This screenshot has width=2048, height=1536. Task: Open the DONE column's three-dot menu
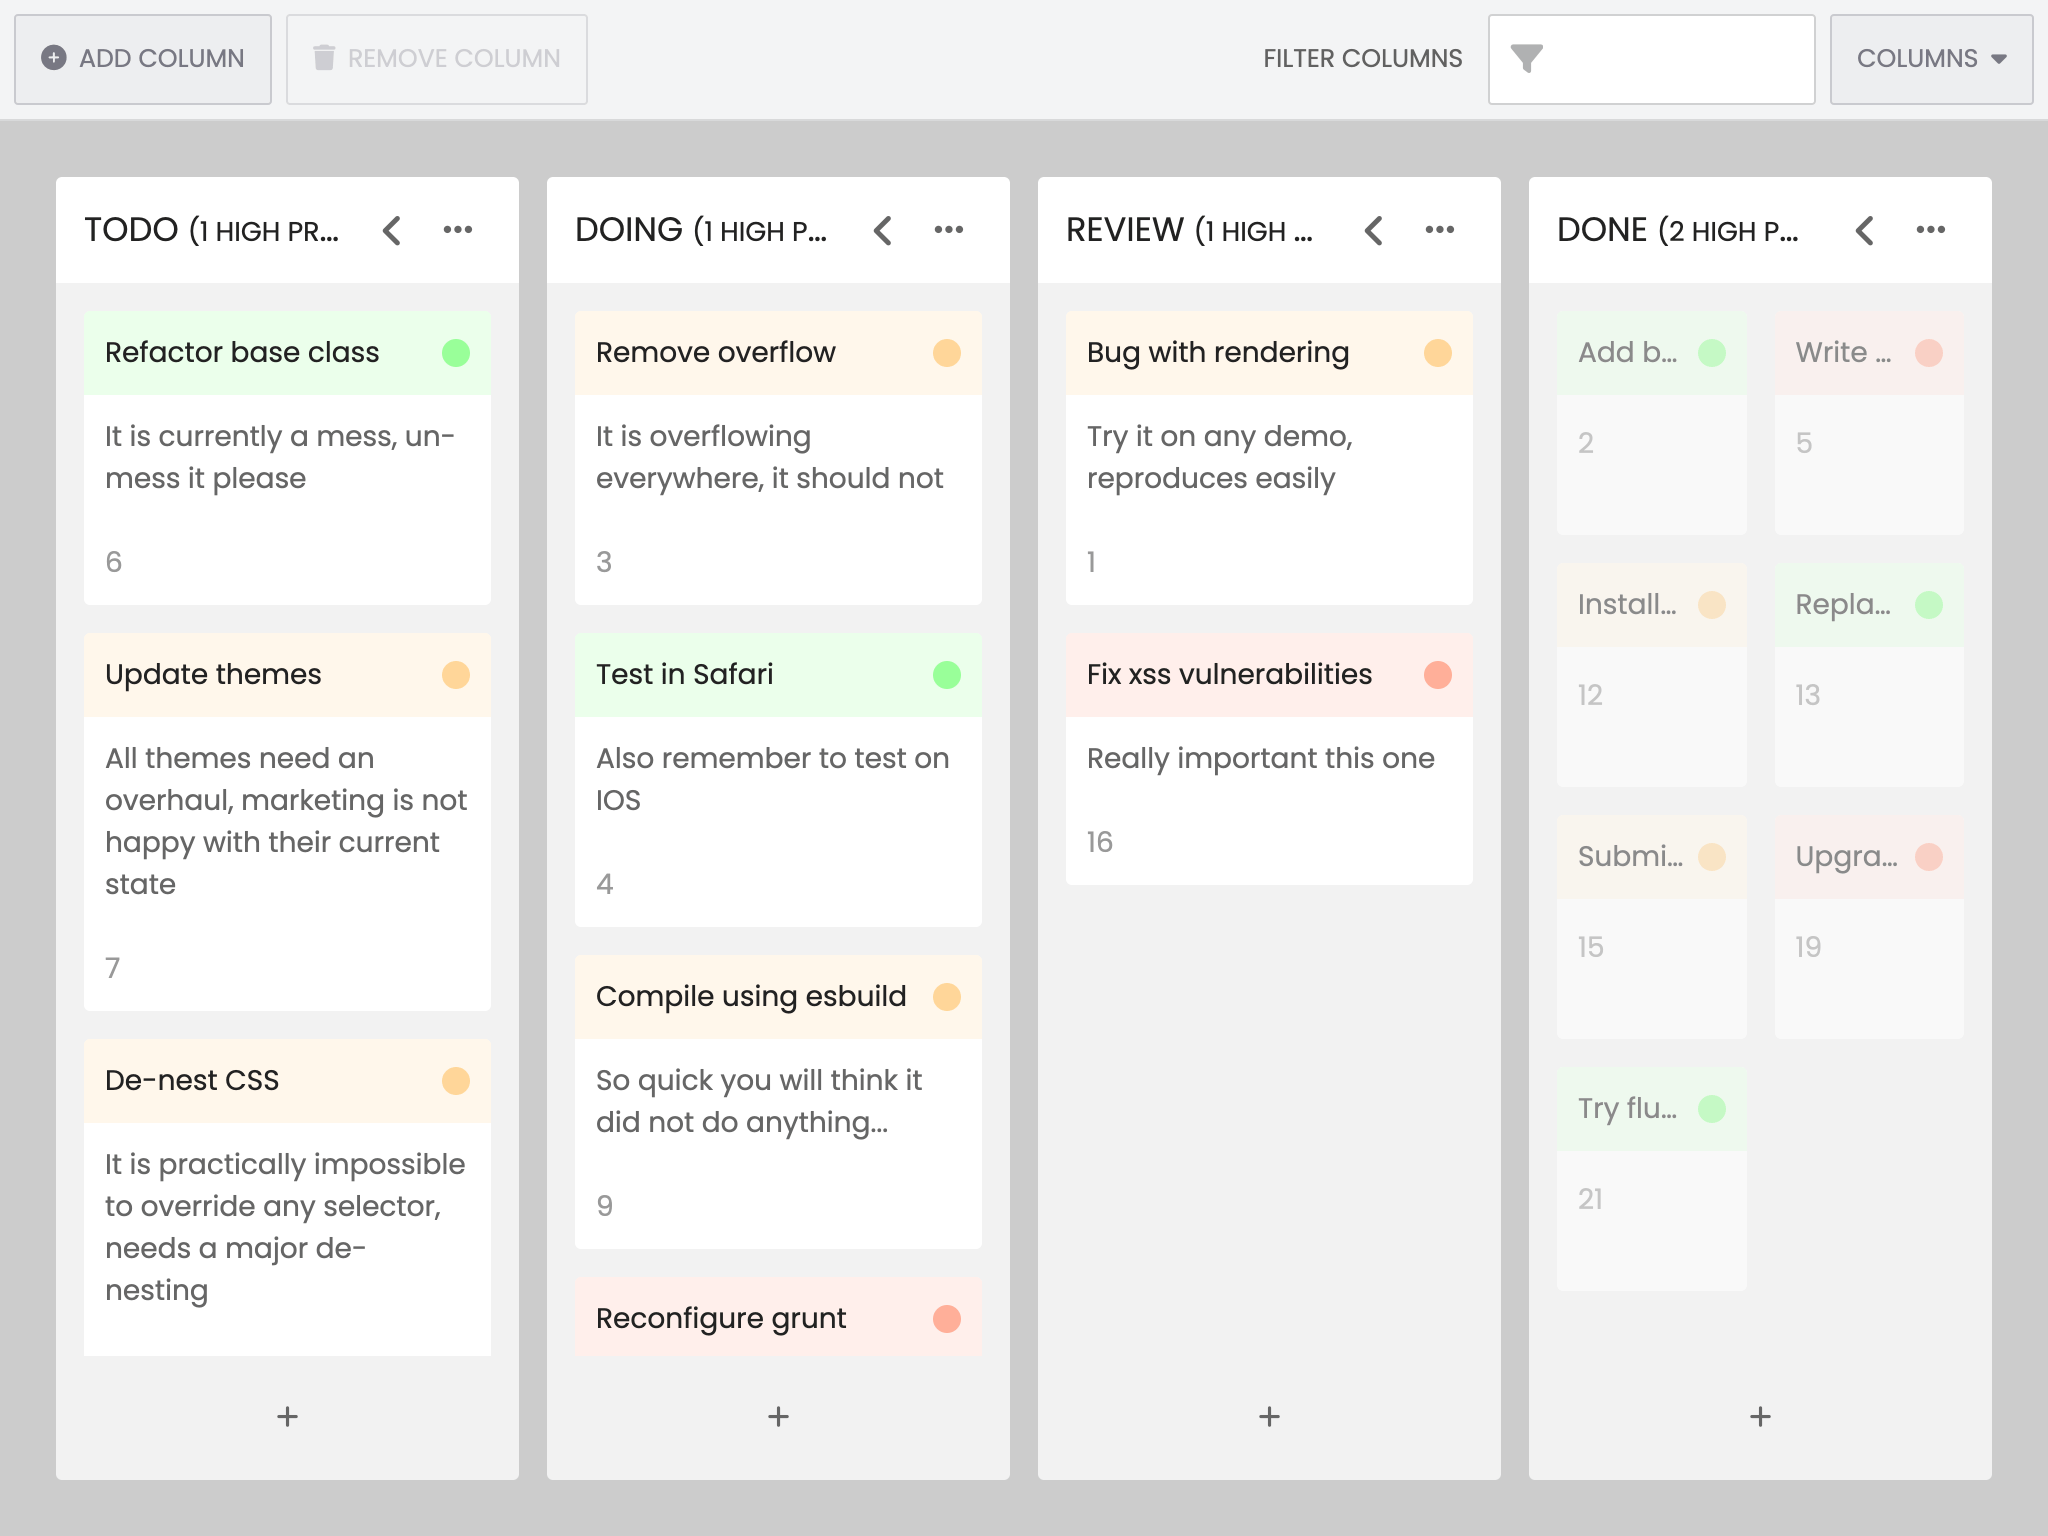pyautogui.click(x=1931, y=230)
